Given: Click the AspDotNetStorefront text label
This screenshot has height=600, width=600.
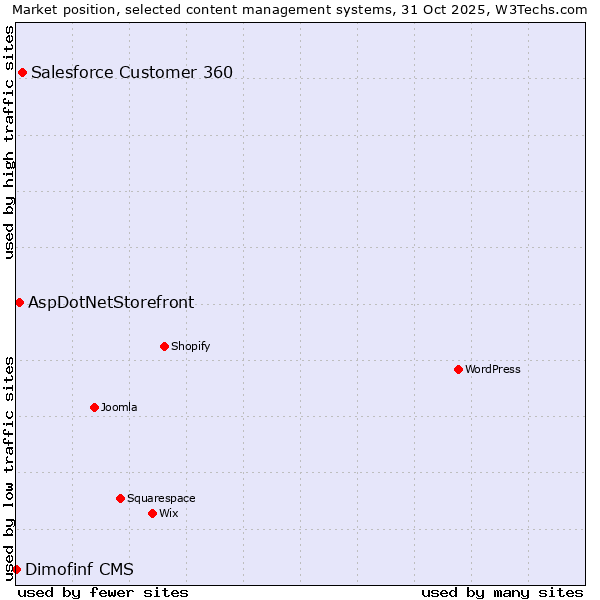Looking at the screenshot, I should click(111, 302).
